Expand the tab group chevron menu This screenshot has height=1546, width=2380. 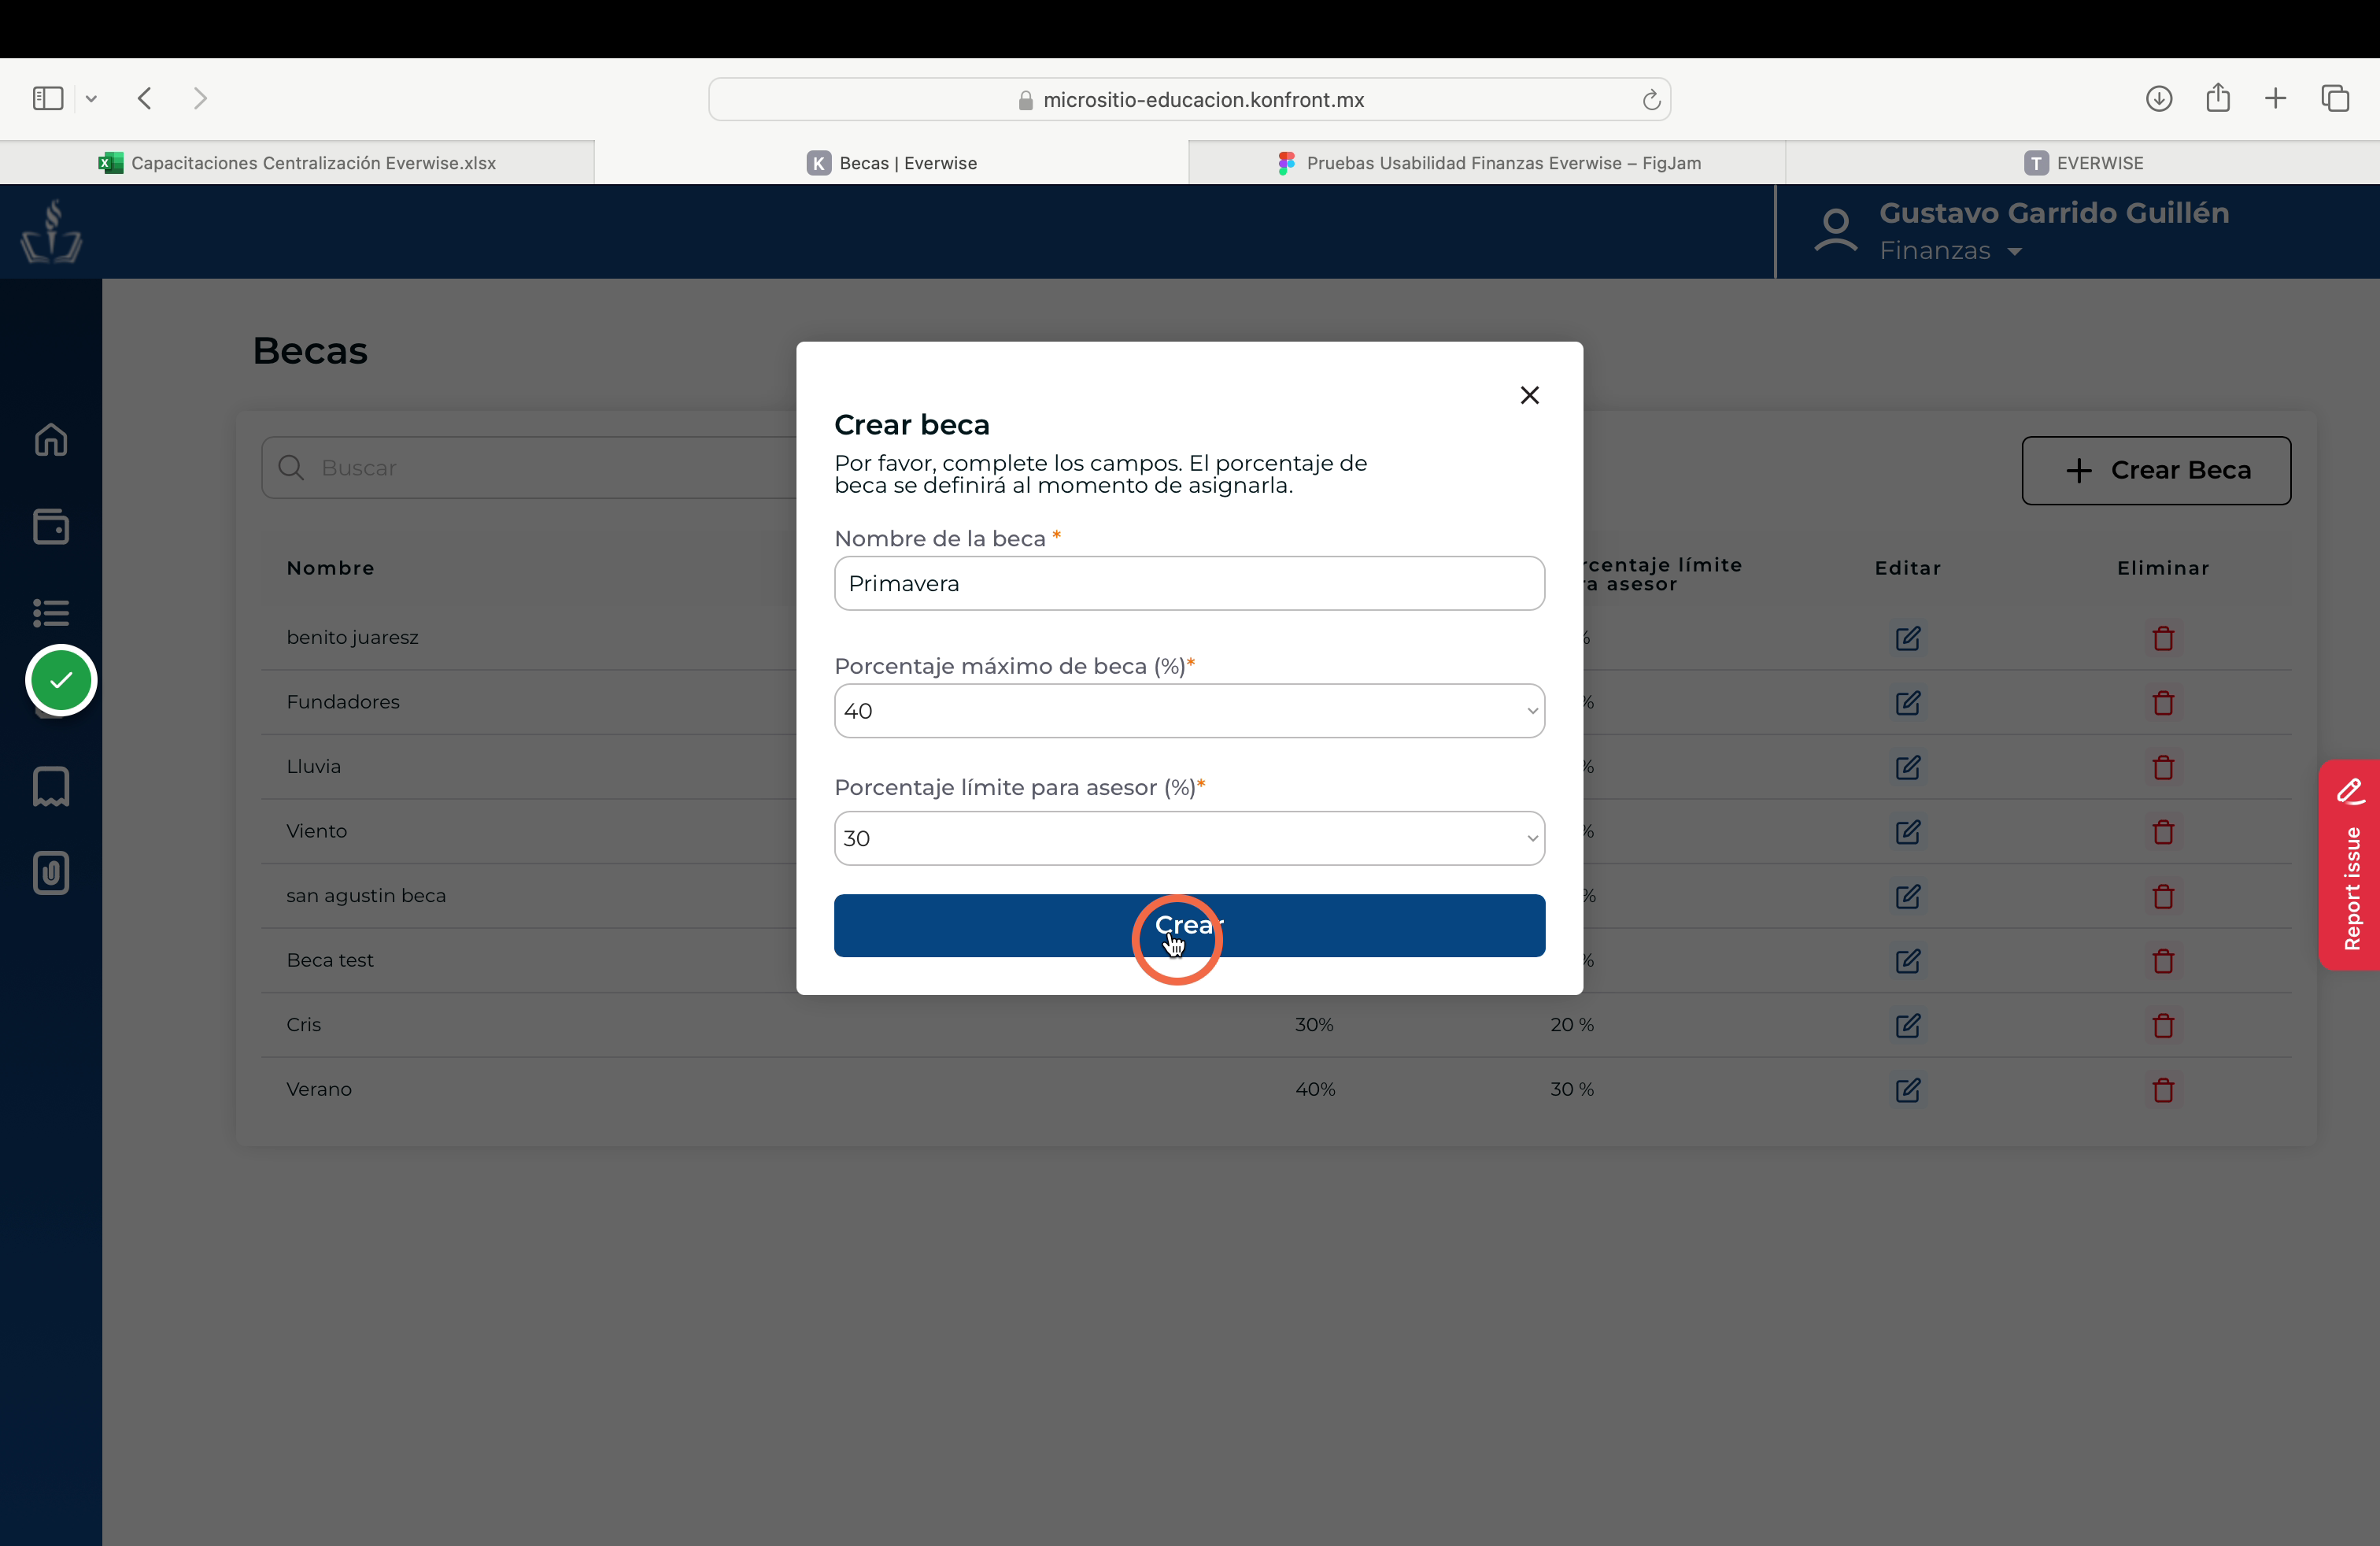91,98
